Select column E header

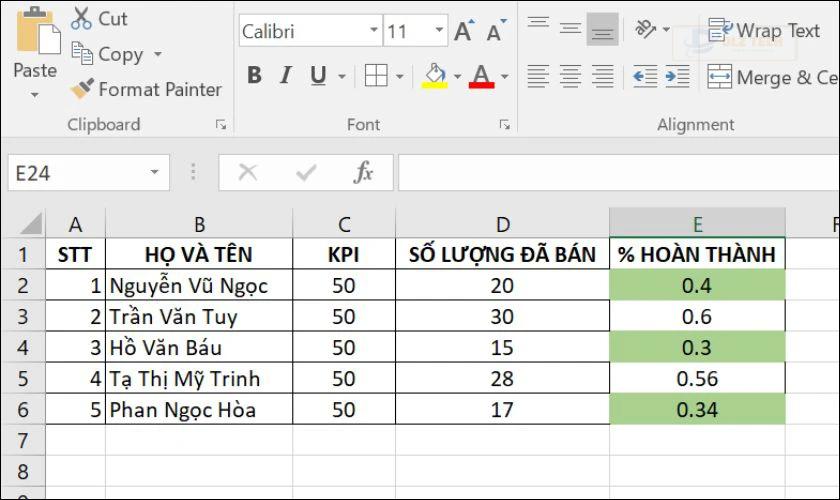(698, 224)
